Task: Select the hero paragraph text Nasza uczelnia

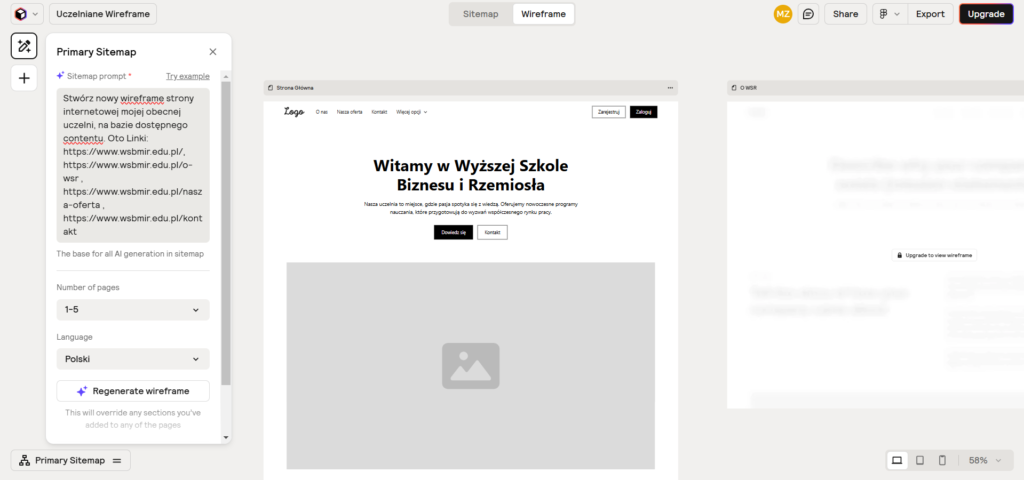Action: click(x=471, y=208)
